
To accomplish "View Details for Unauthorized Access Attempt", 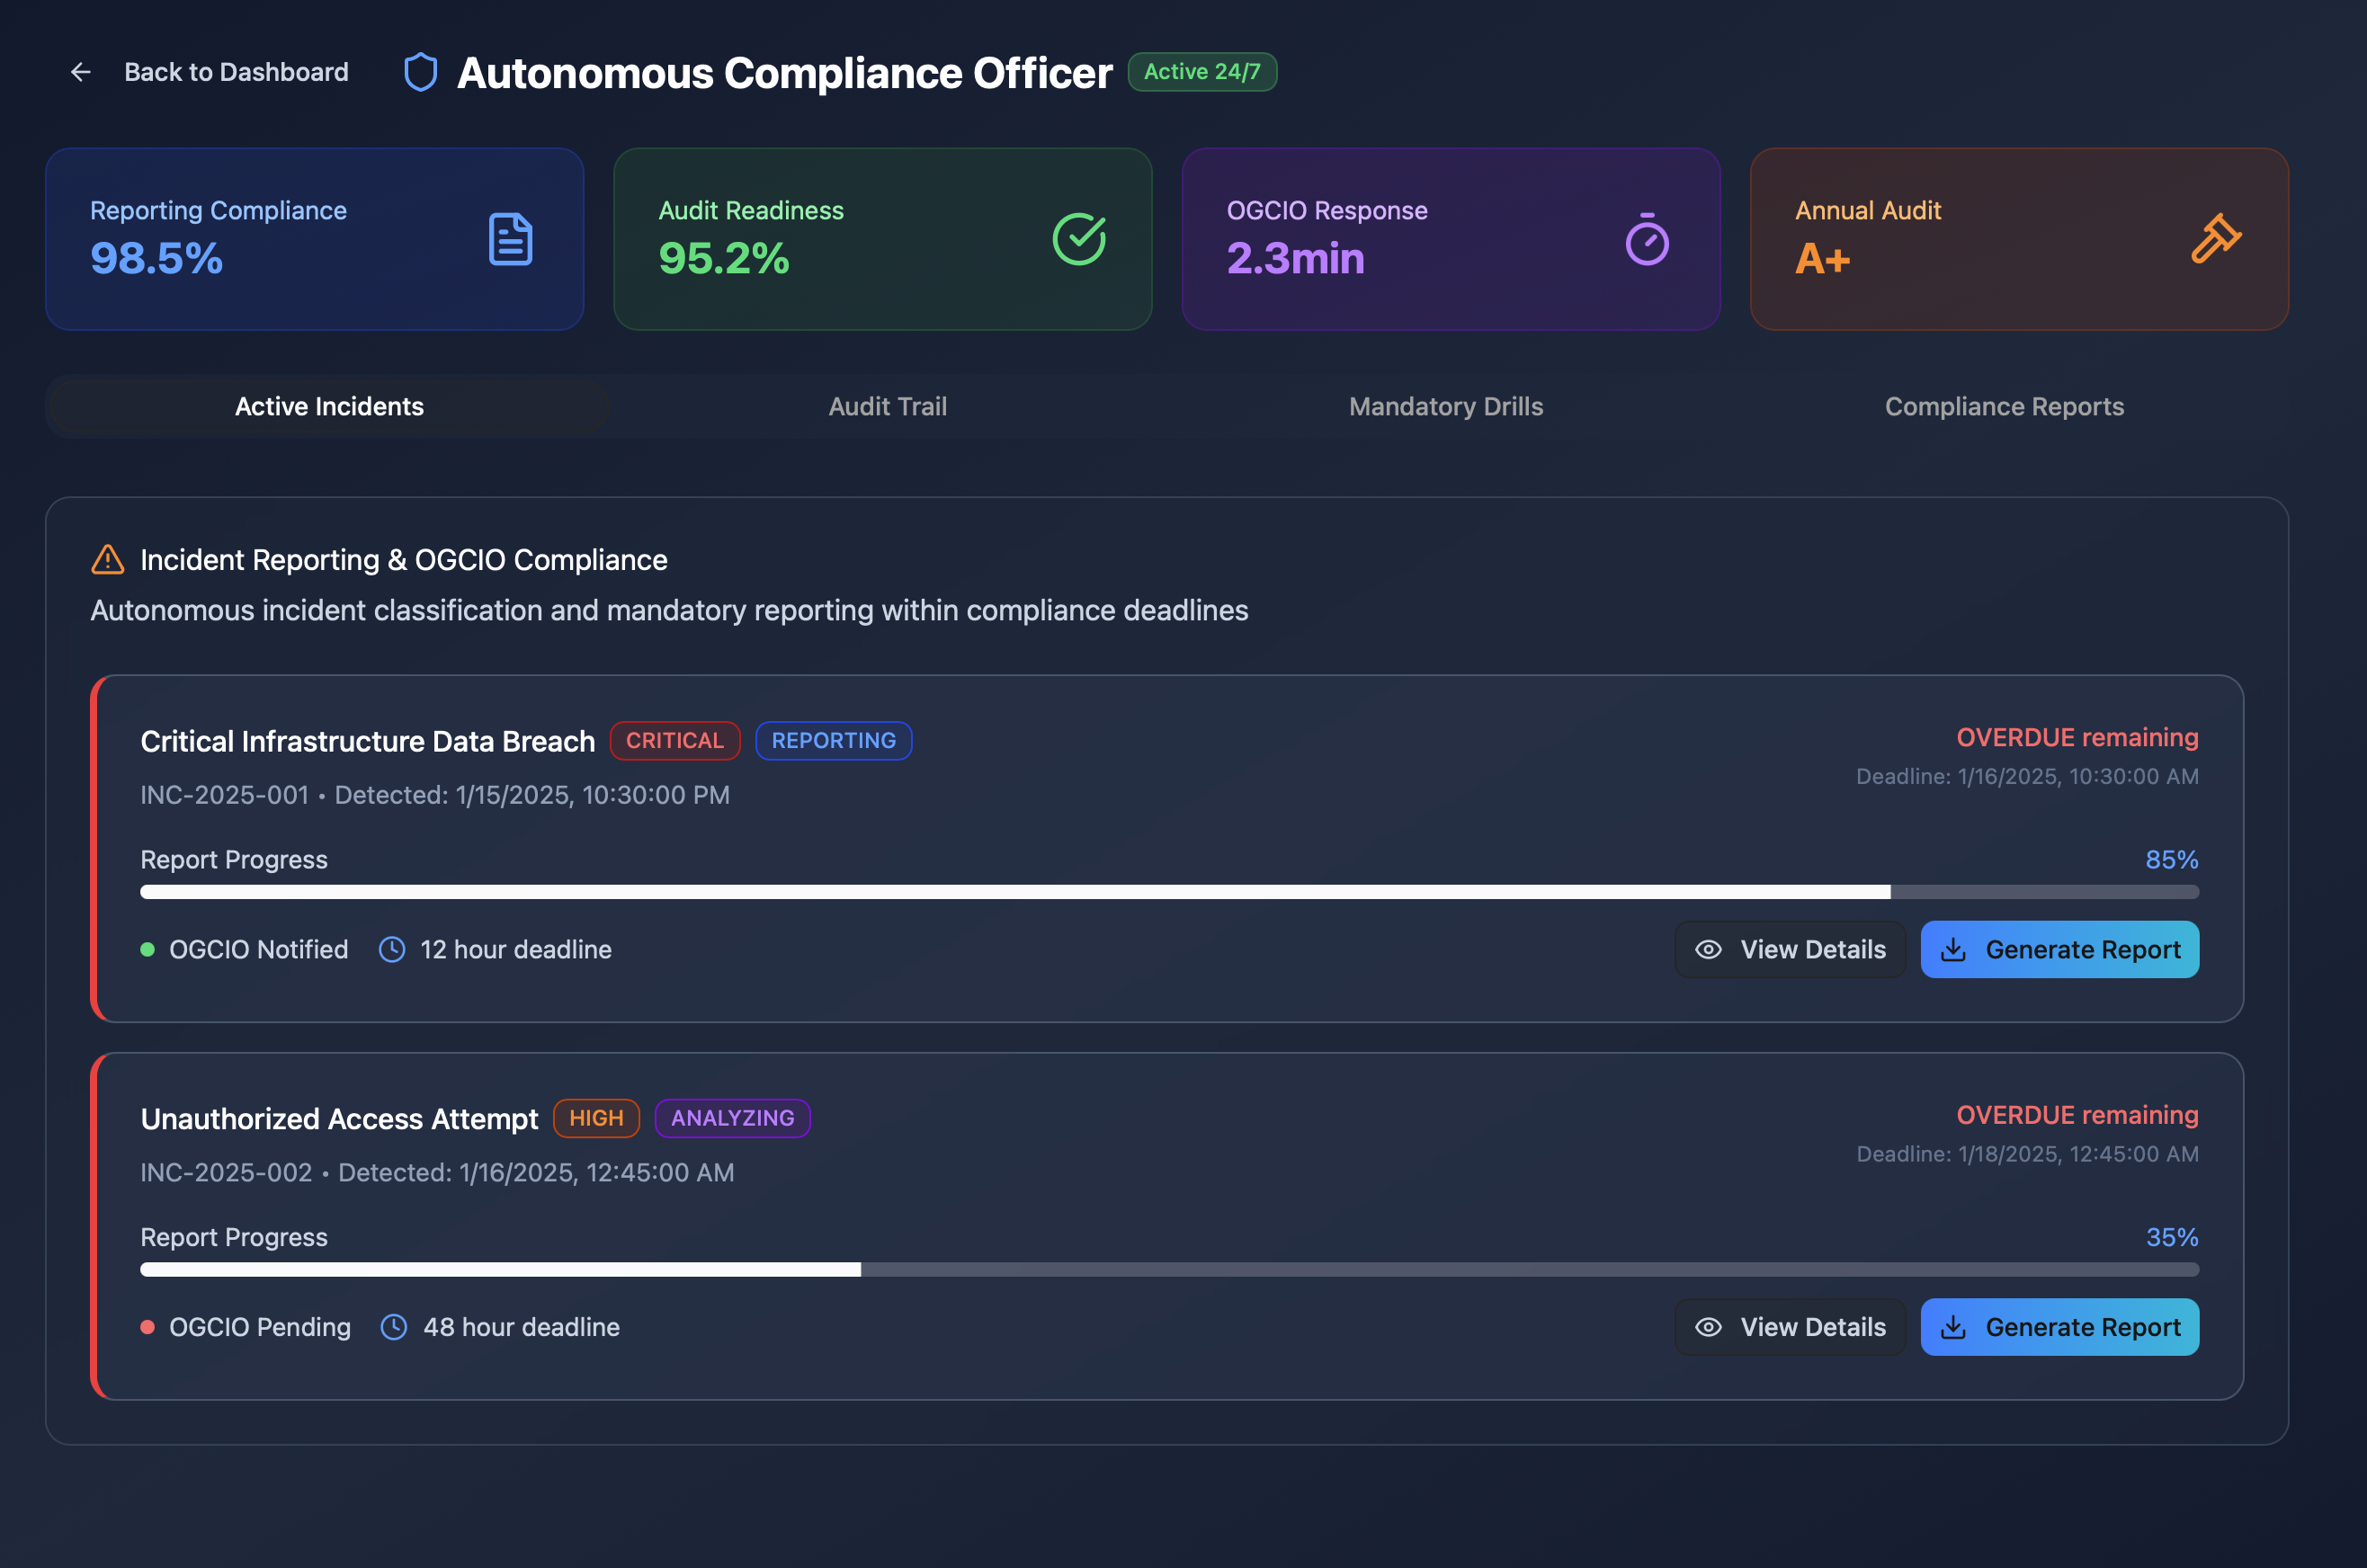I will pos(1790,1327).
